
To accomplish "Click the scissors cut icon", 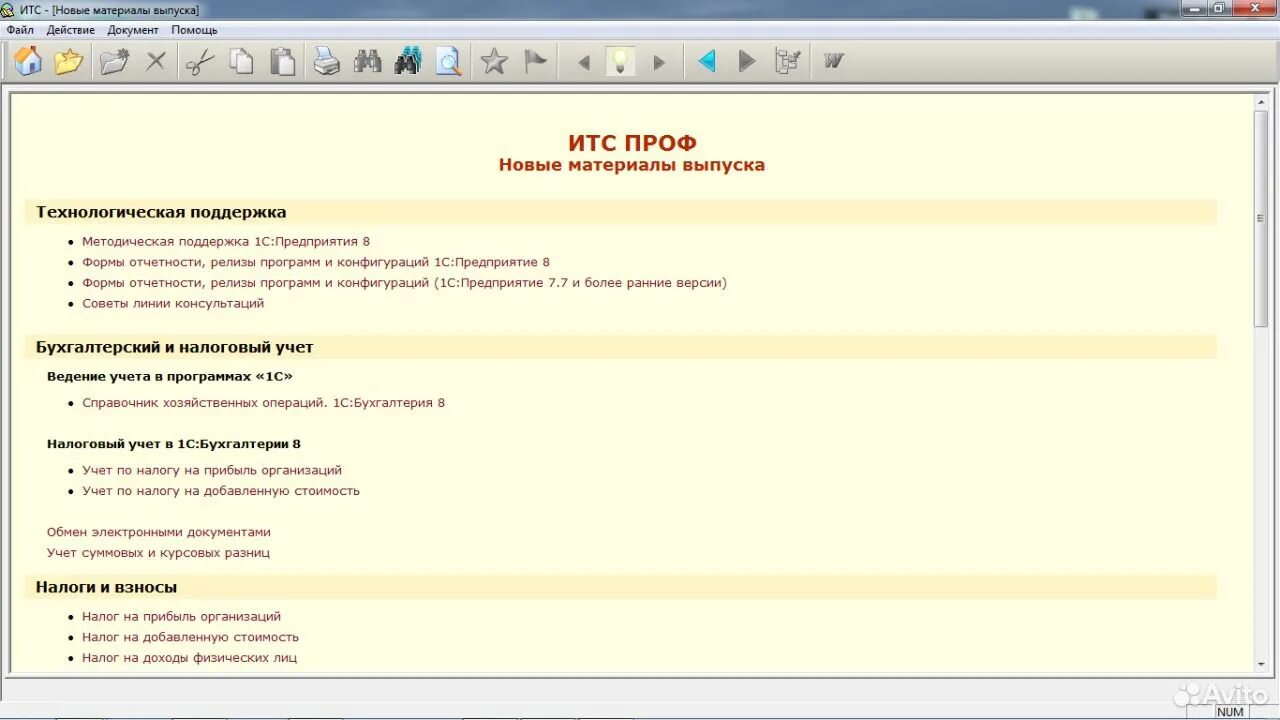I will click(x=200, y=62).
